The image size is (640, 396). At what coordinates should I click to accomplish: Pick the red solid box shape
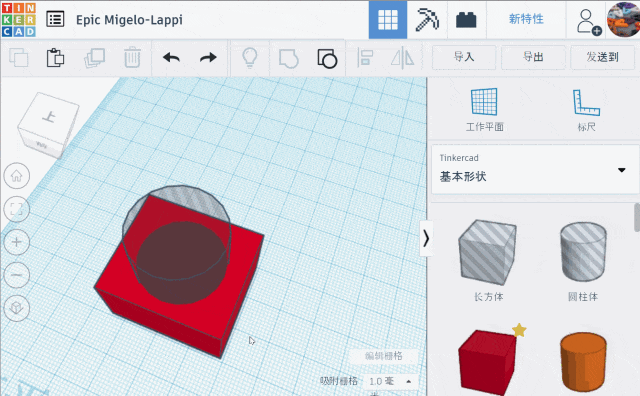[487, 363]
